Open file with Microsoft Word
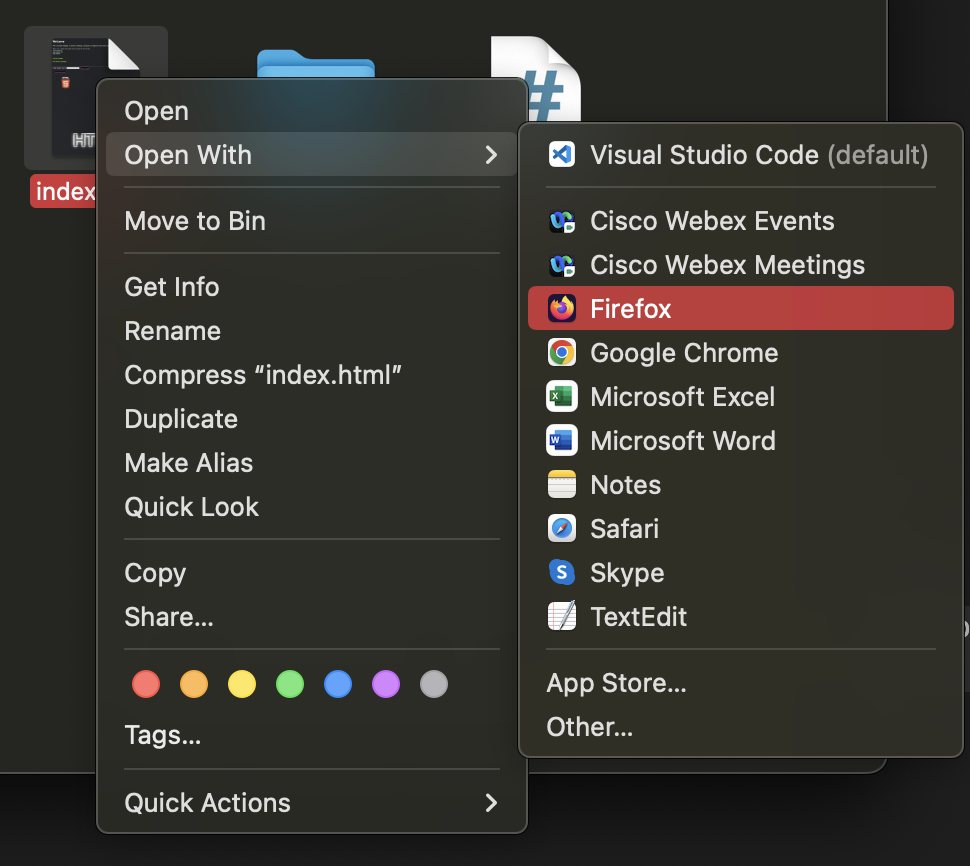This screenshot has width=970, height=866. pos(740,440)
